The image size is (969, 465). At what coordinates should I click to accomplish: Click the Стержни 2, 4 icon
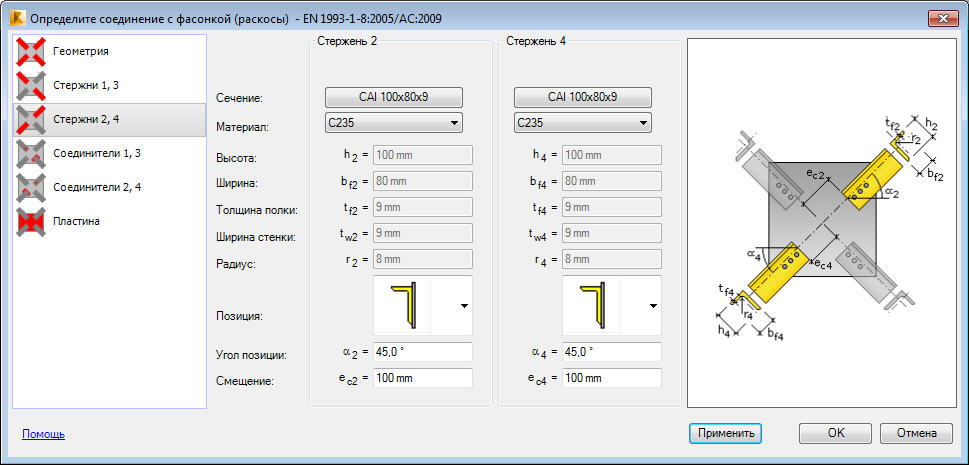click(32, 119)
